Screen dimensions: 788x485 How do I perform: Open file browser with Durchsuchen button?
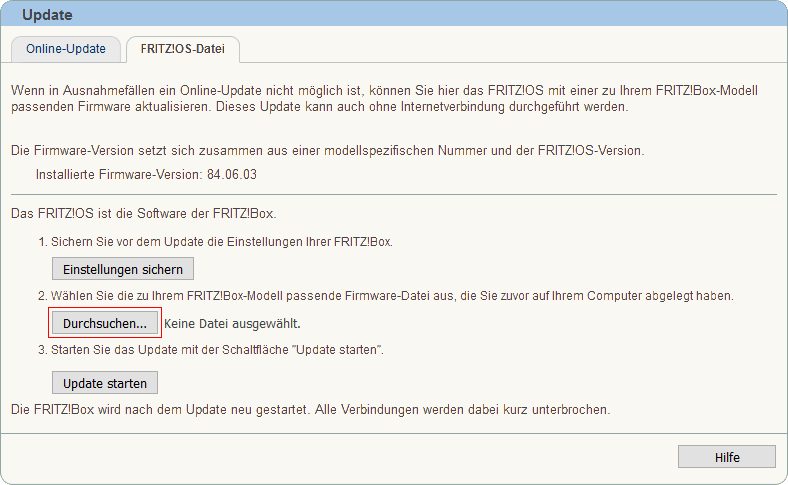click(x=105, y=323)
